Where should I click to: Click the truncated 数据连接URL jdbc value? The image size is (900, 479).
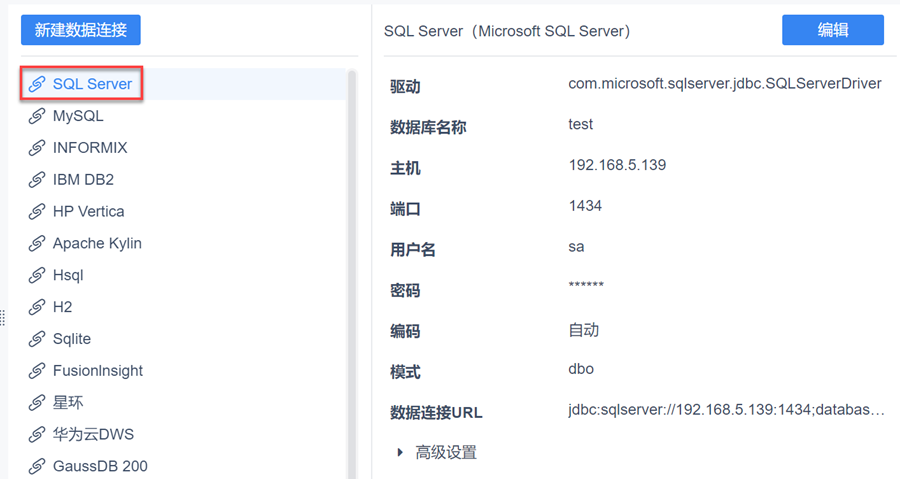pos(726,410)
